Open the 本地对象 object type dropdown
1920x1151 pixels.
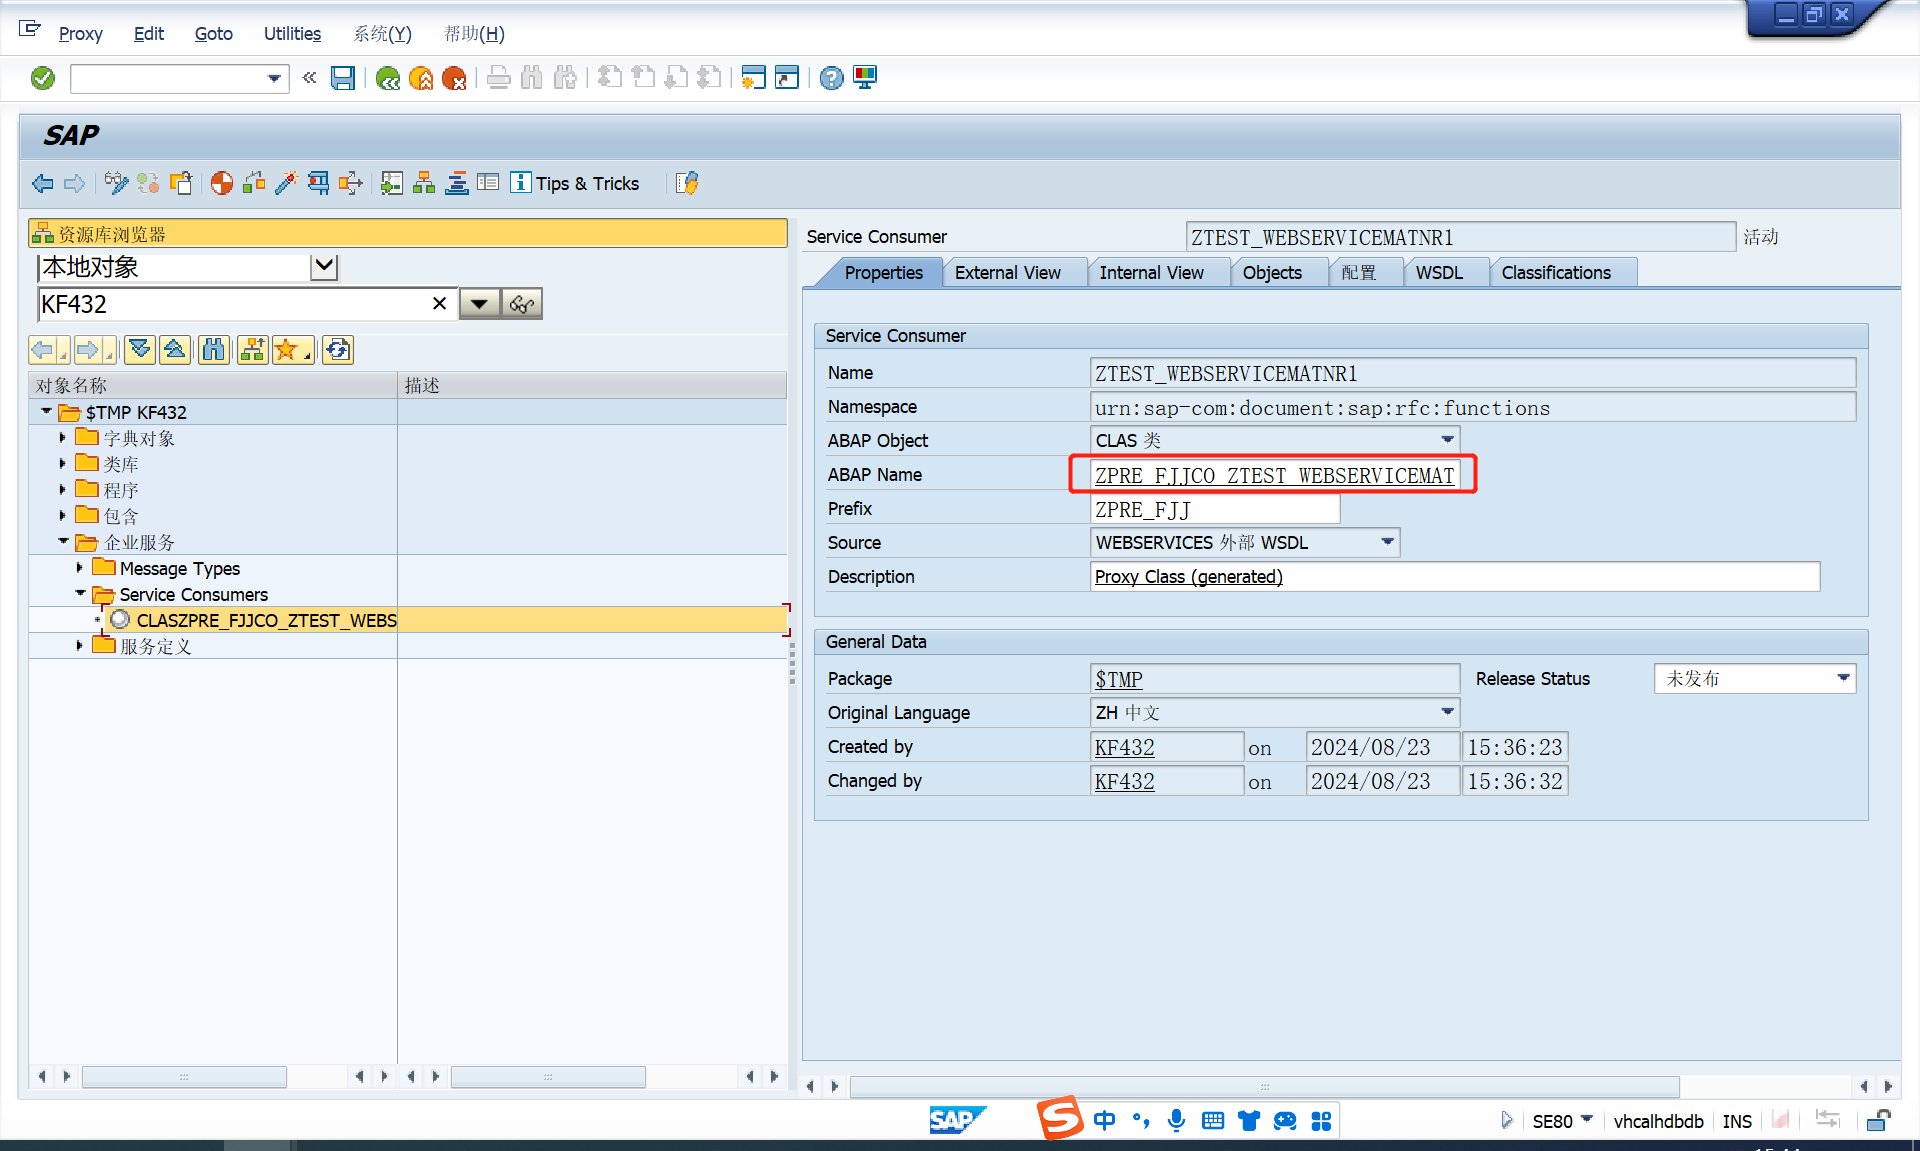[325, 266]
